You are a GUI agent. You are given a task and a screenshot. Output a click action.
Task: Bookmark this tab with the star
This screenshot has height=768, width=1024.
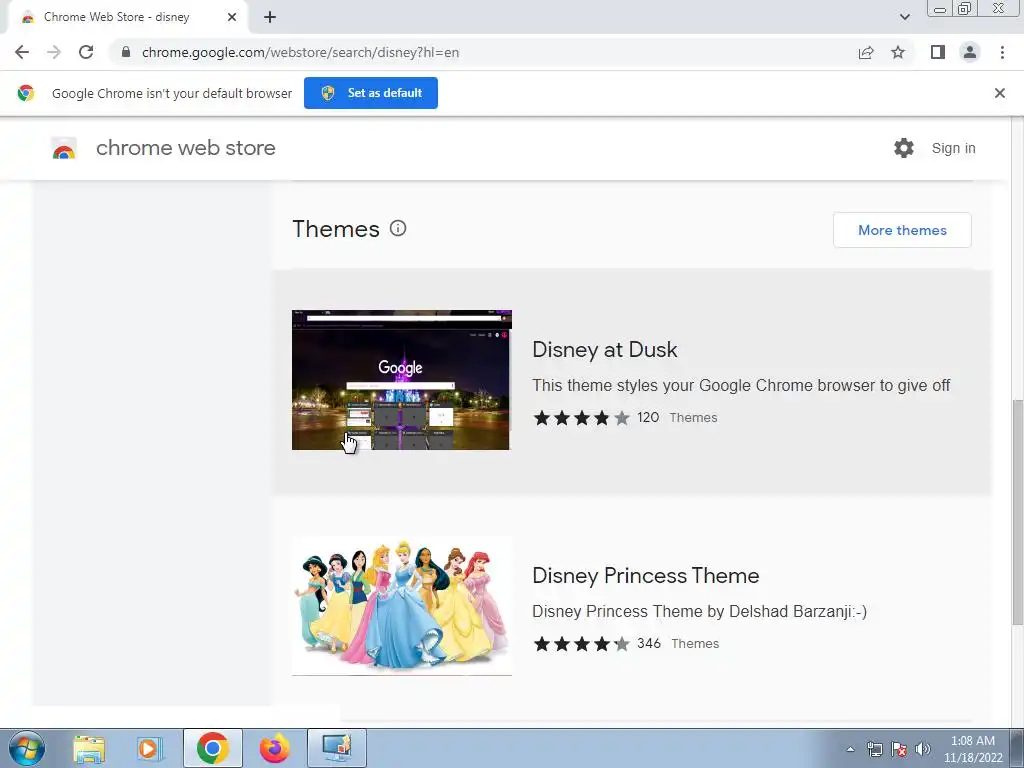pyautogui.click(x=898, y=52)
